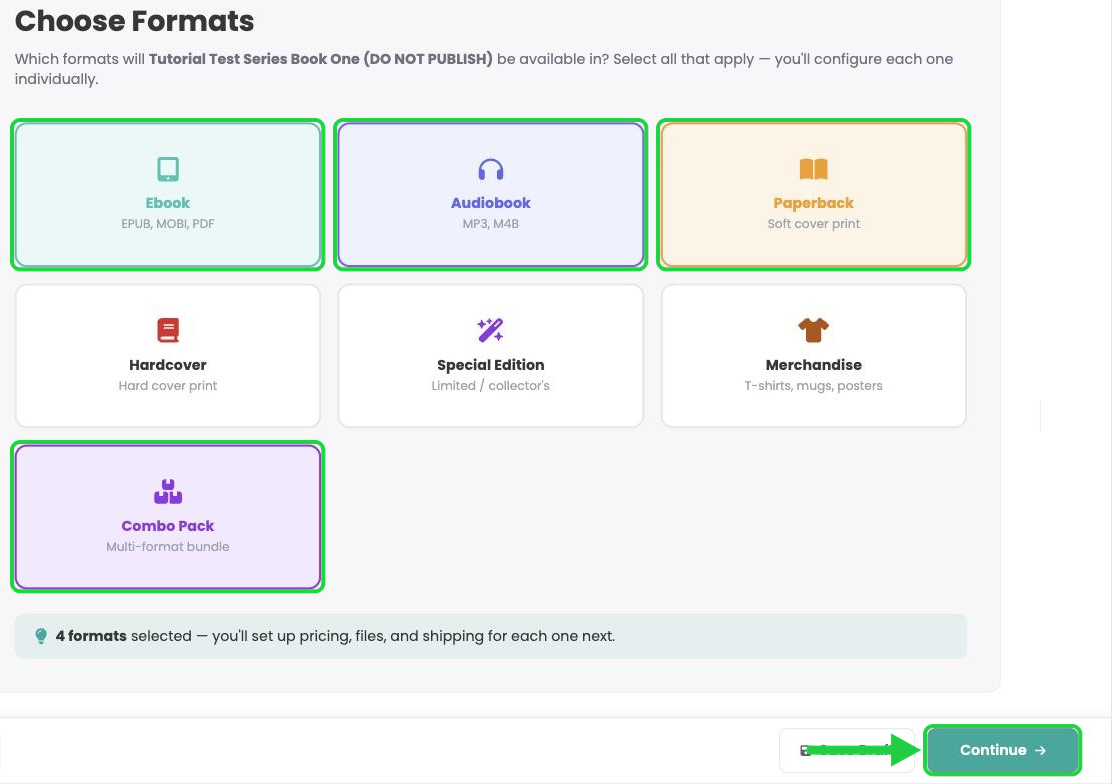
Task: Toggle off the Paperback format card
Action: point(813,194)
